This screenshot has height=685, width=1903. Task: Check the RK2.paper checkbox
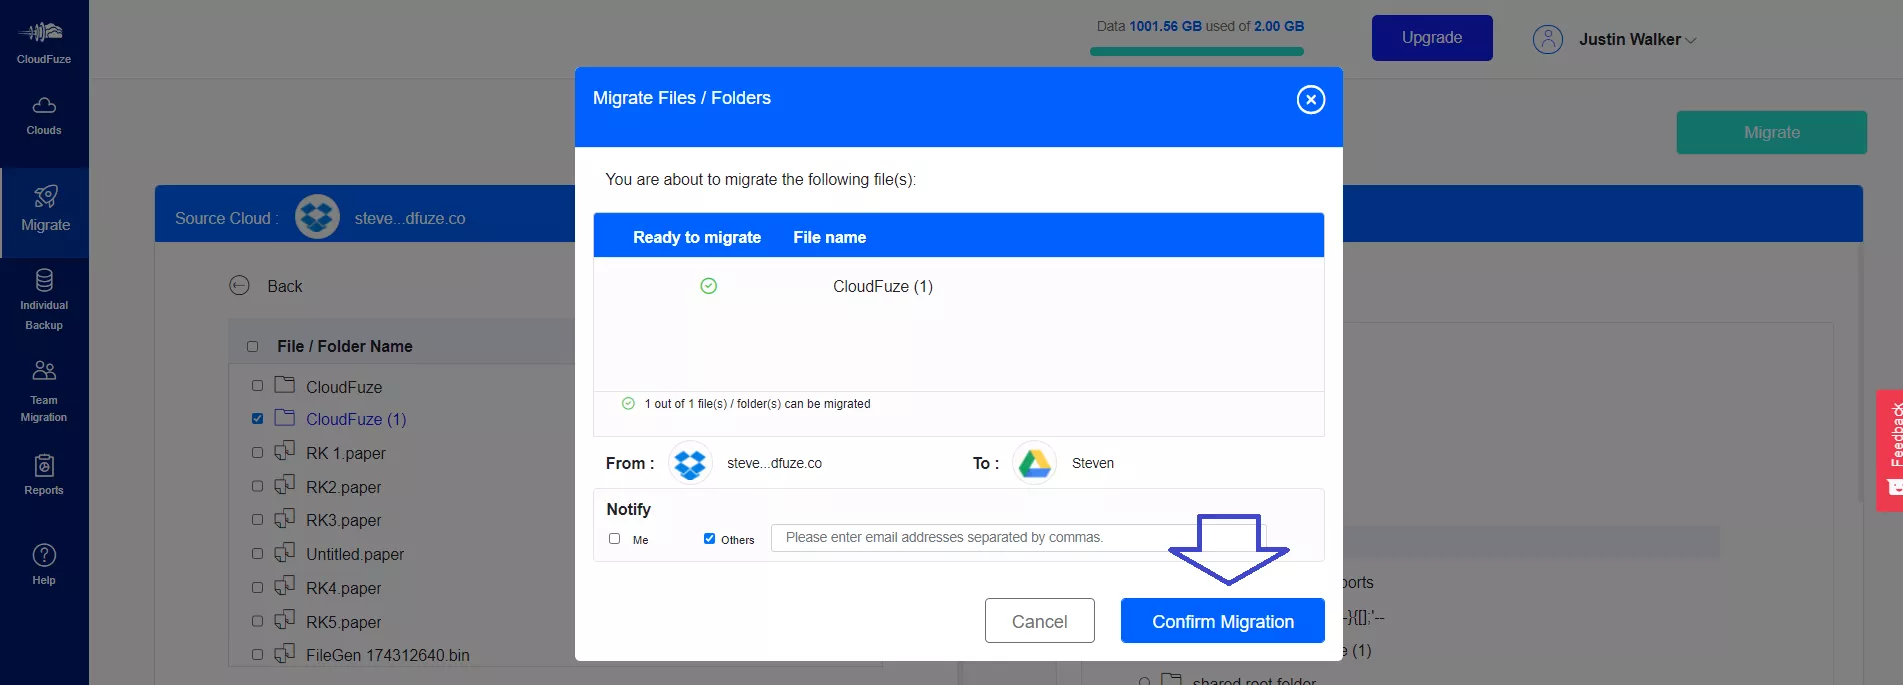coord(257,486)
